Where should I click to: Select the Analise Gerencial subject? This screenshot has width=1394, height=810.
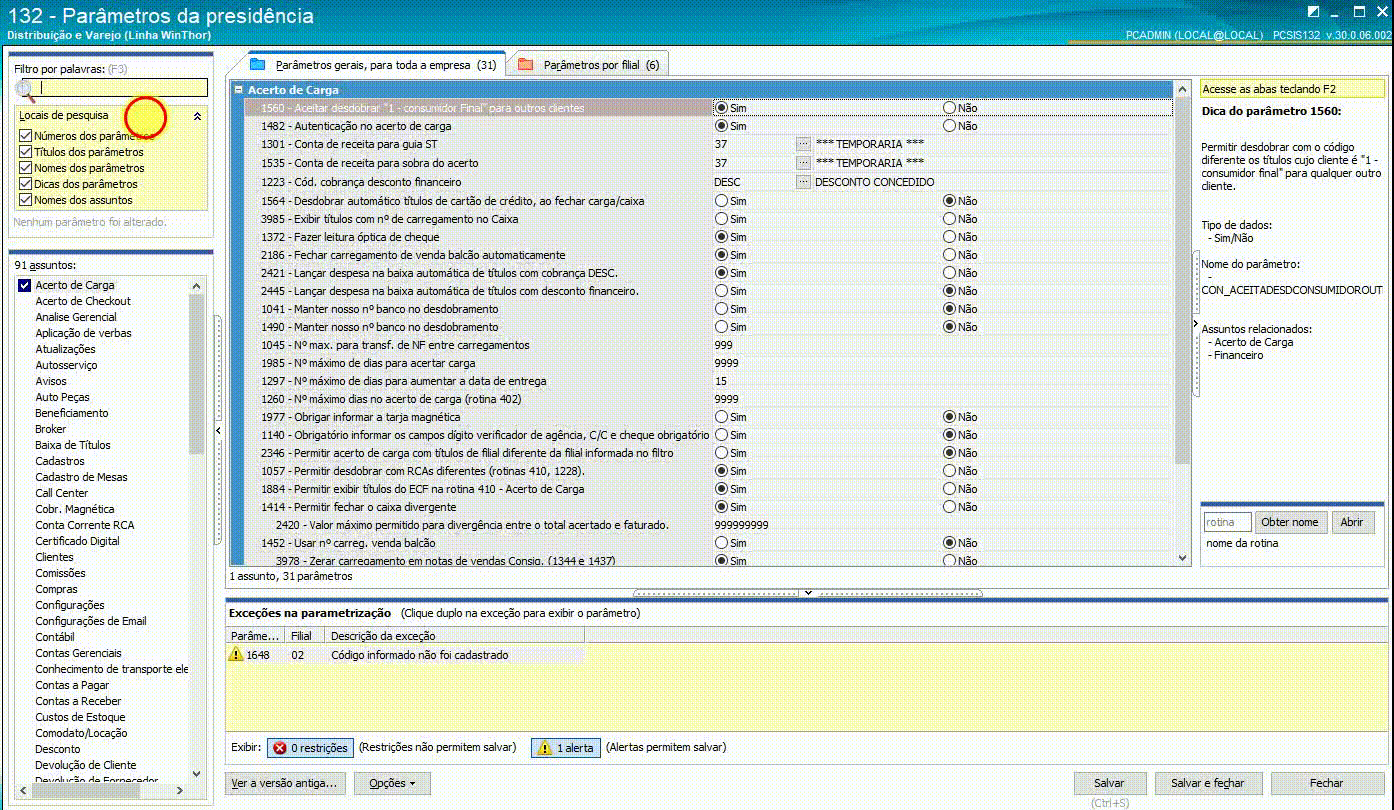(76, 317)
